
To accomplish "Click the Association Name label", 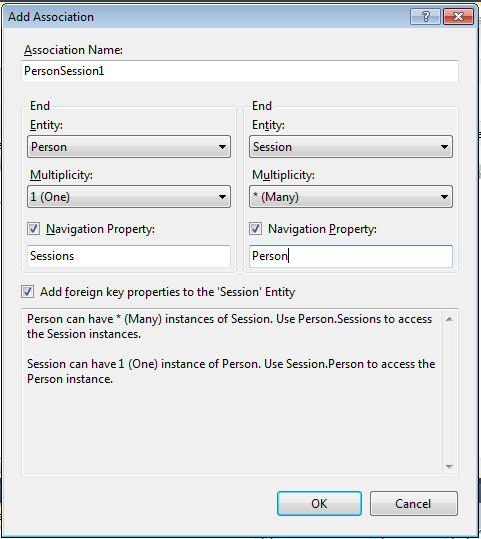I will click(x=73, y=50).
